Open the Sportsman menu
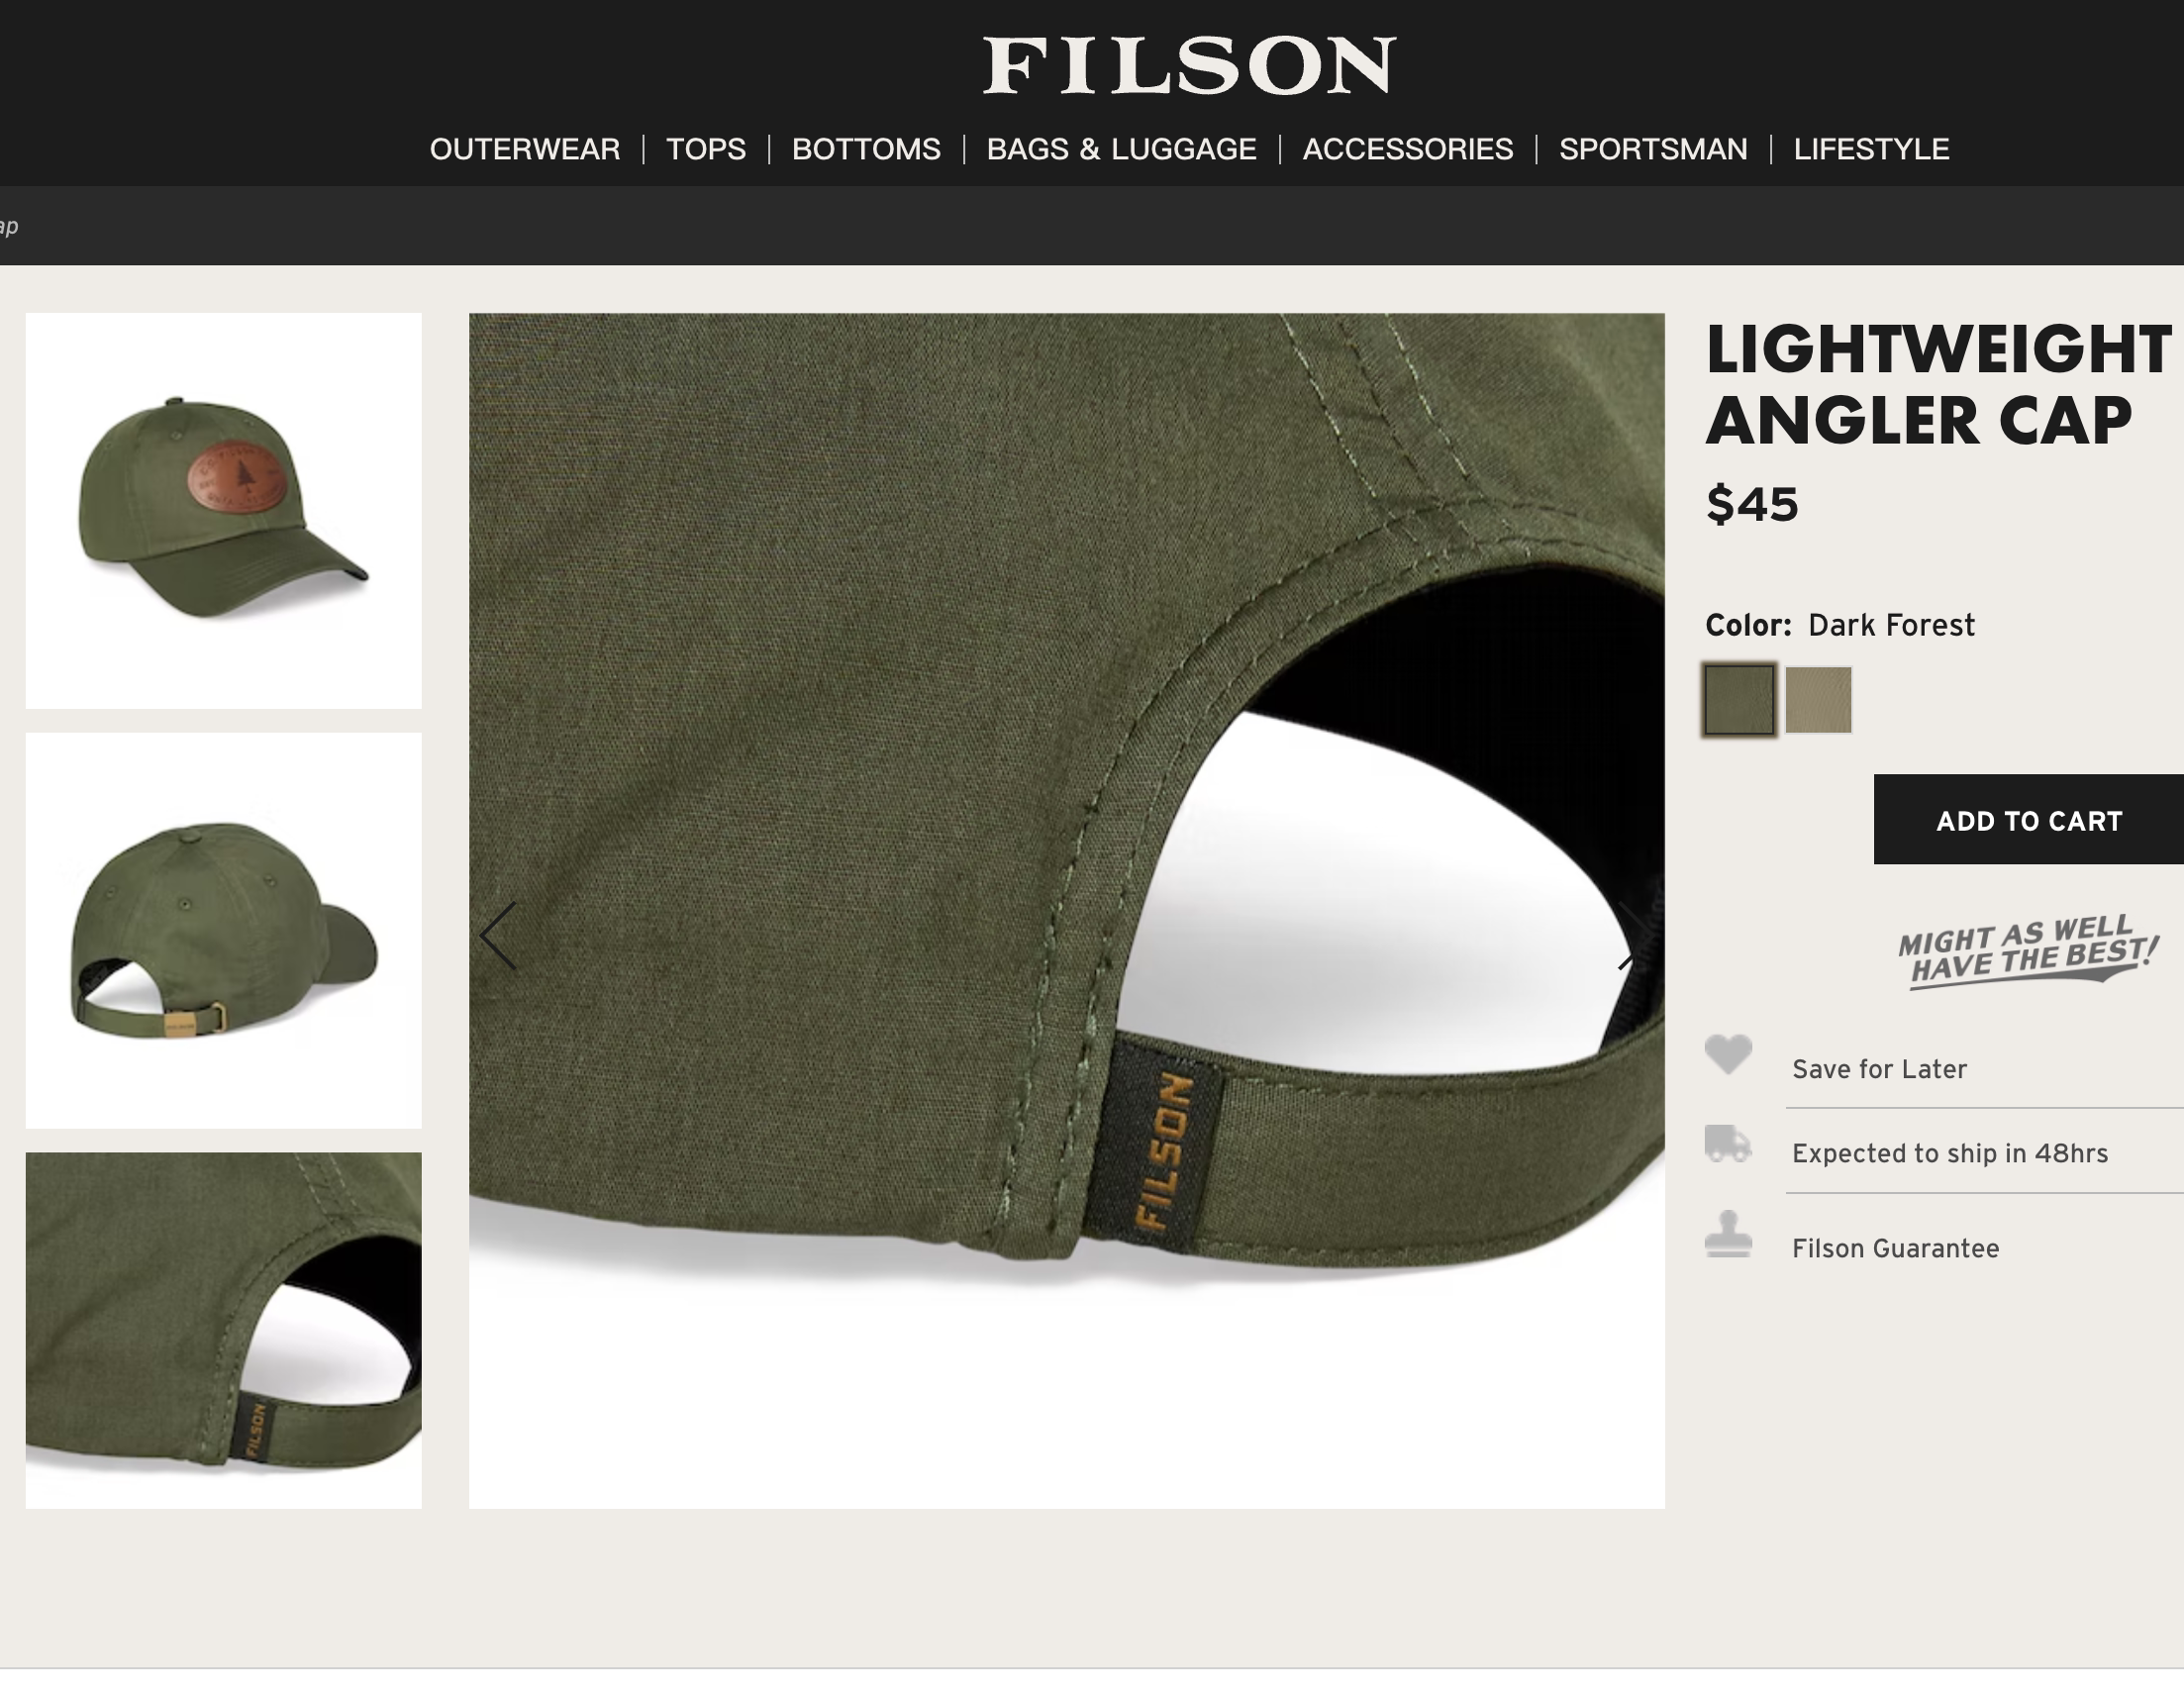 [1653, 149]
